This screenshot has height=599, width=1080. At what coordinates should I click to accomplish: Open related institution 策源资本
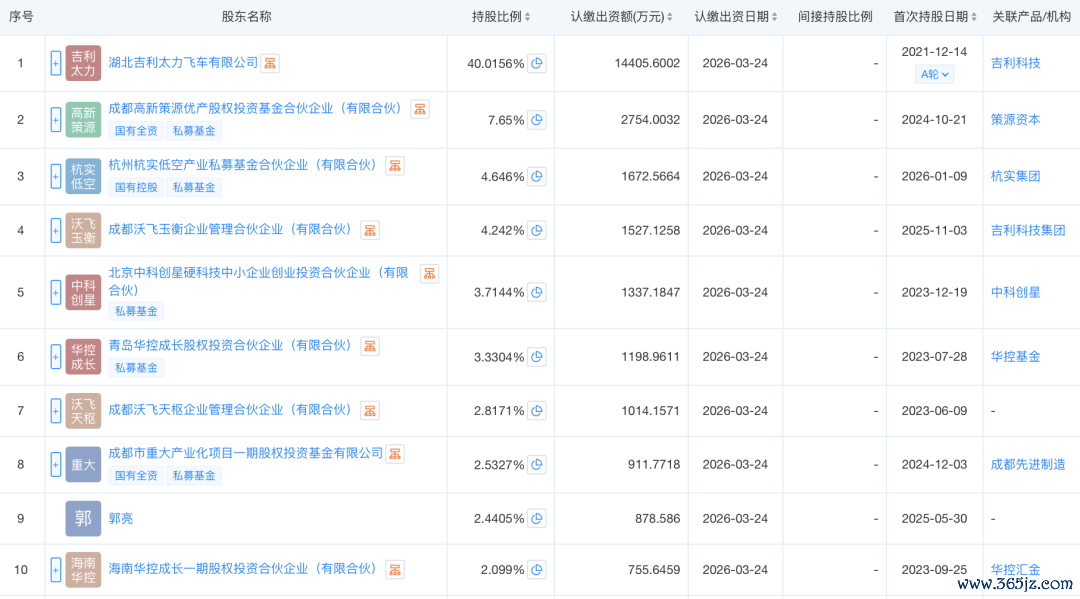coord(1015,120)
